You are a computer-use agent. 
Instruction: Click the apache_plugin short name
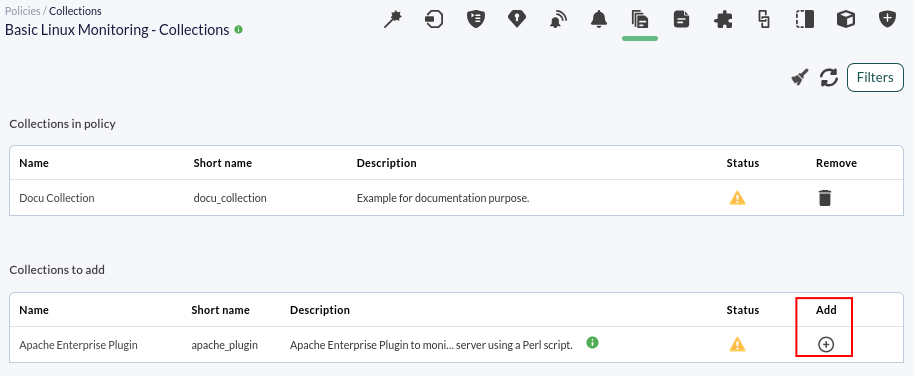point(224,345)
